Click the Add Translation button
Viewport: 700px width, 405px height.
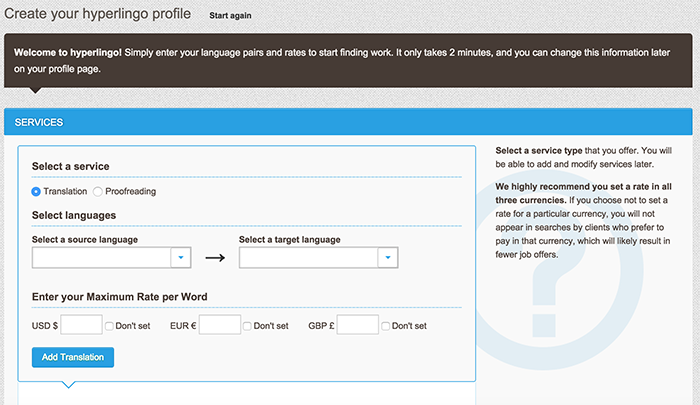point(73,357)
